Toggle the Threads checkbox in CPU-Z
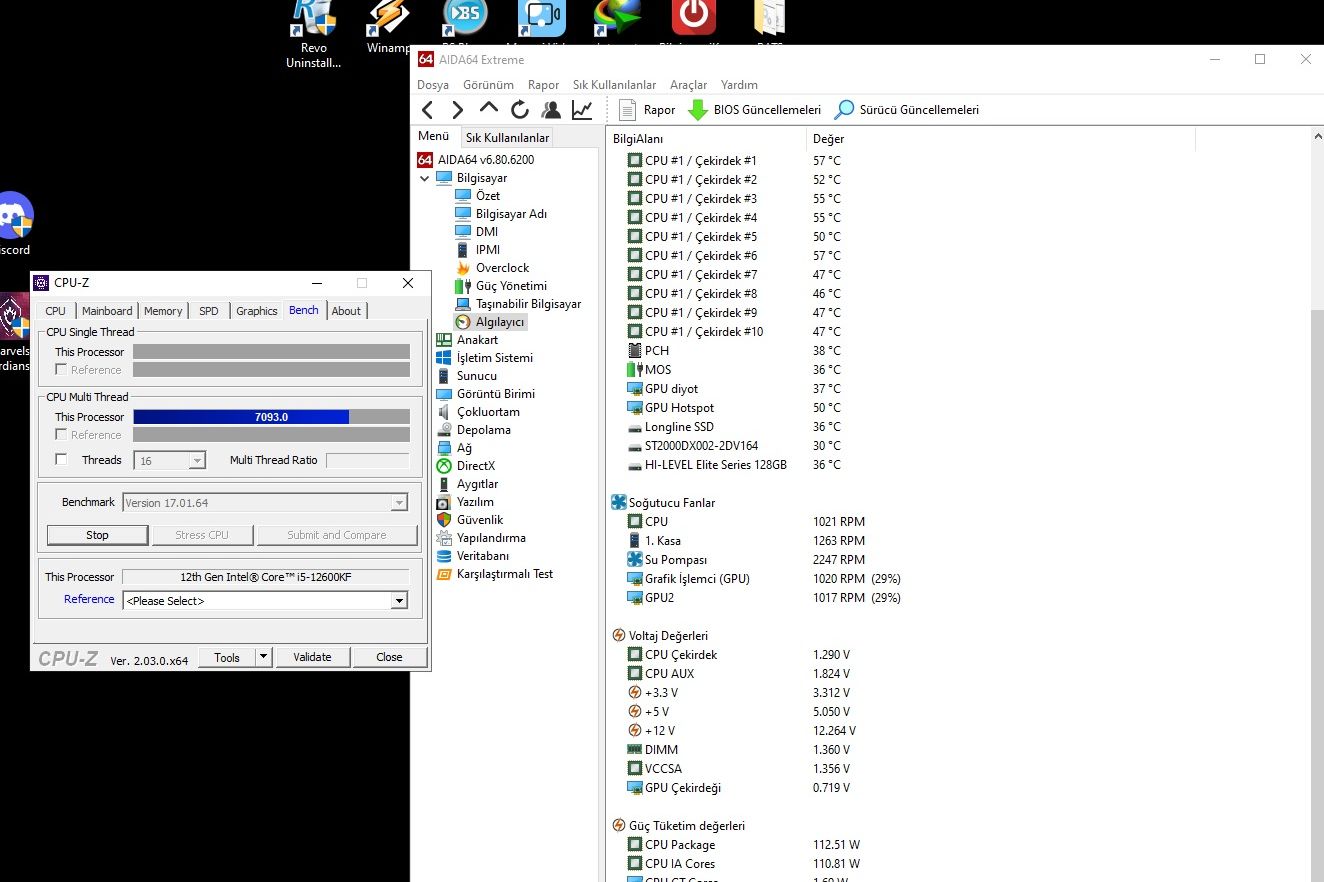 [61, 460]
